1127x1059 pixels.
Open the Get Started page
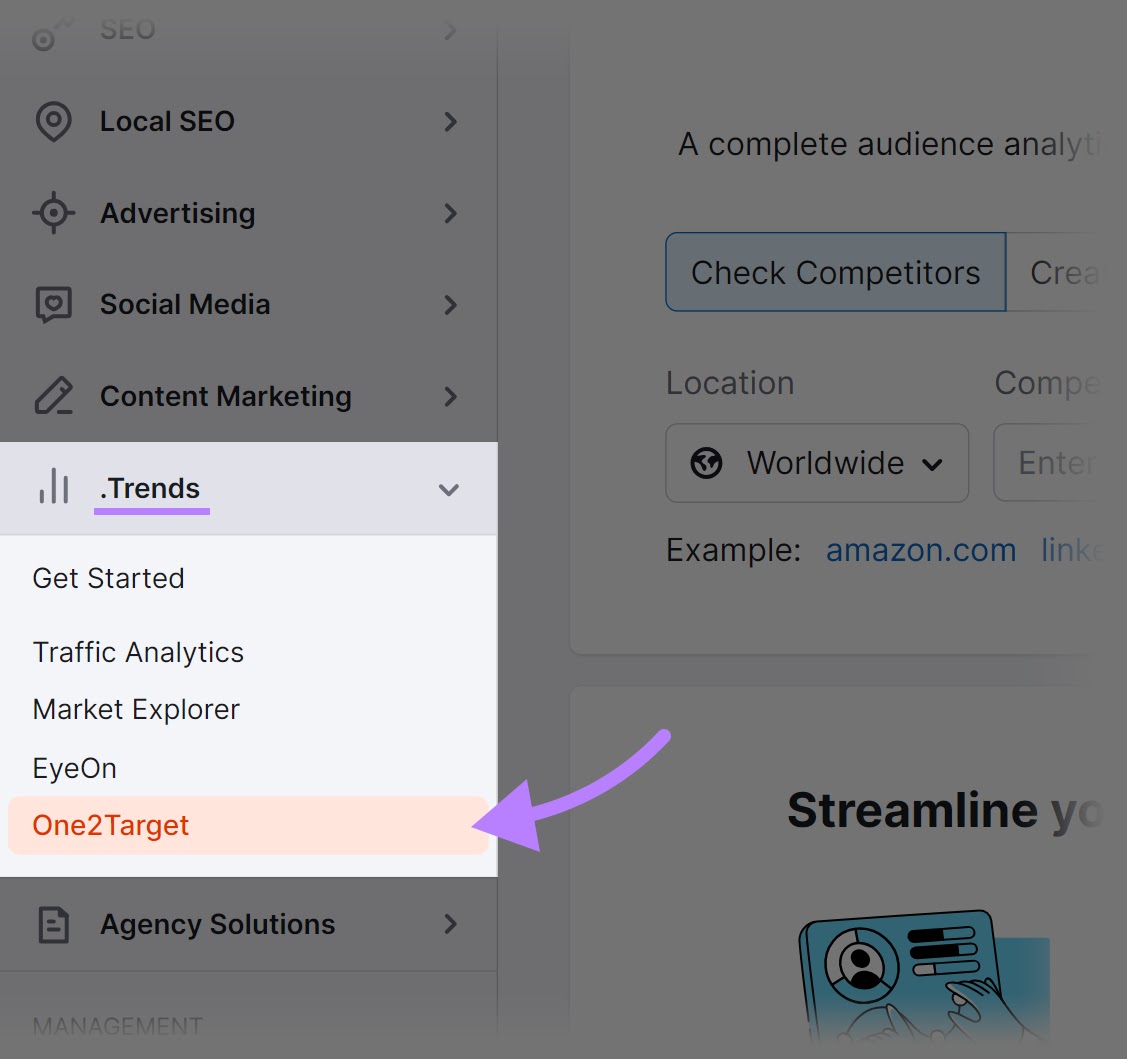click(108, 578)
